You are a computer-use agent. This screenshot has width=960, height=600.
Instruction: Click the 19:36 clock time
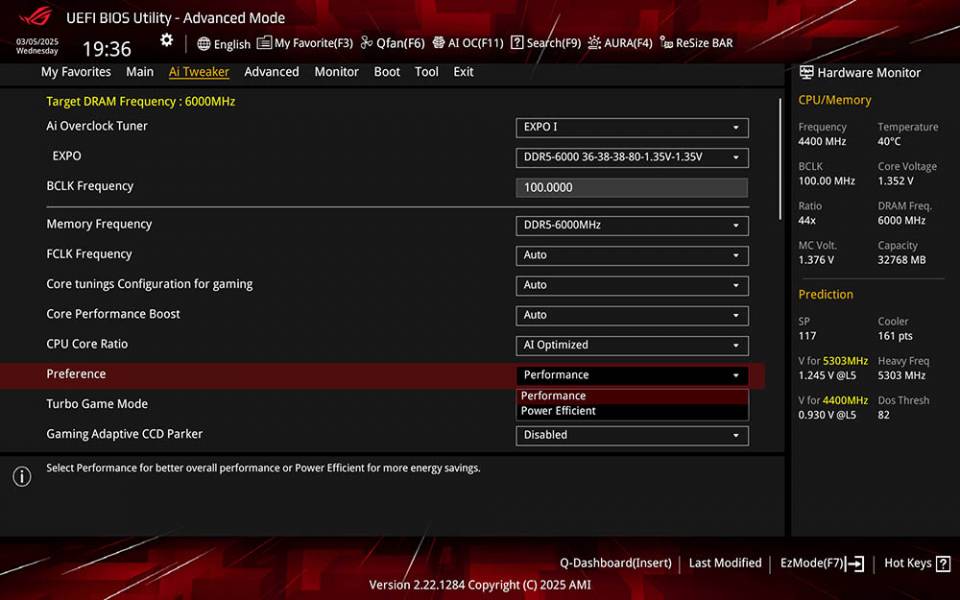(107, 49)
